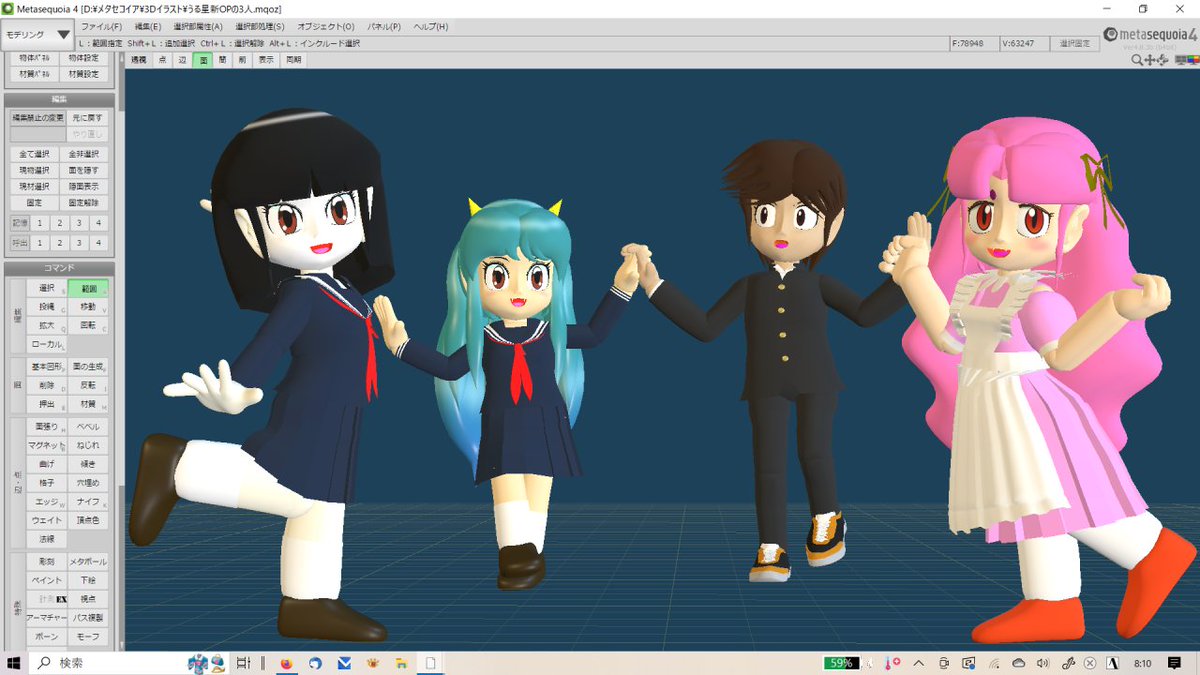This screenshot has width=1200, height=675.
Task: Click the 固定解除 unlock button
Action: coord(84,202)
